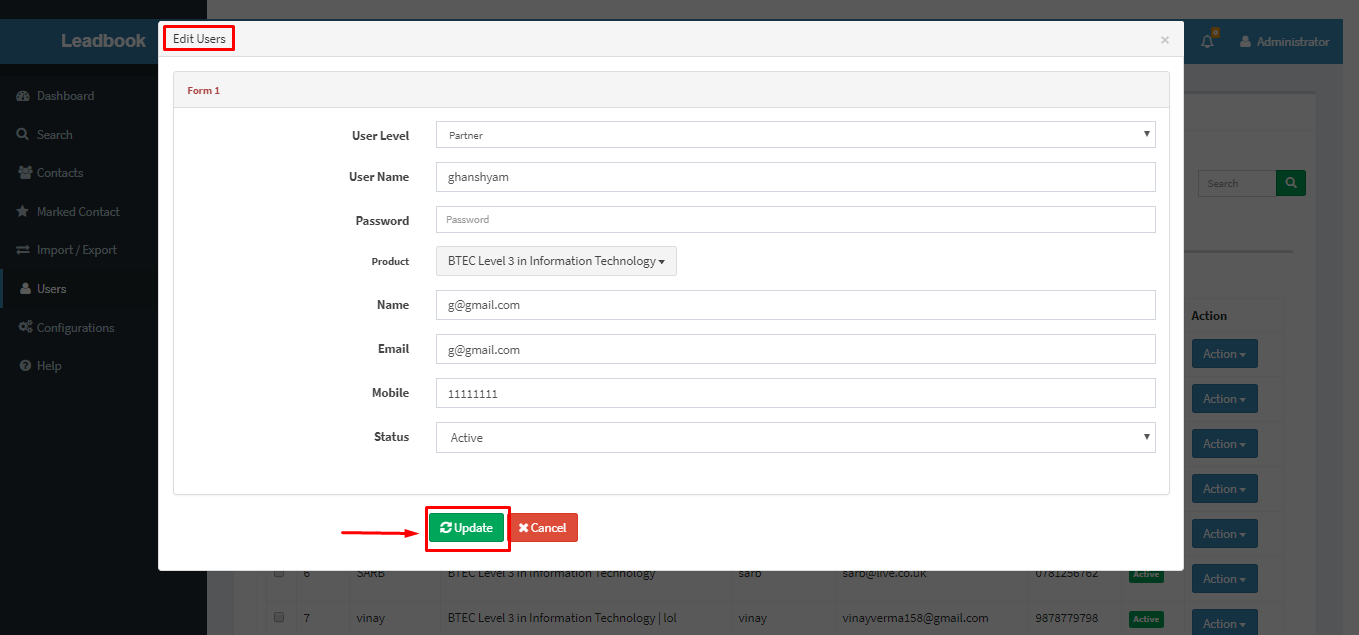Click the Update button
This screenshot has width=1359, height=635.
(466, 528)
